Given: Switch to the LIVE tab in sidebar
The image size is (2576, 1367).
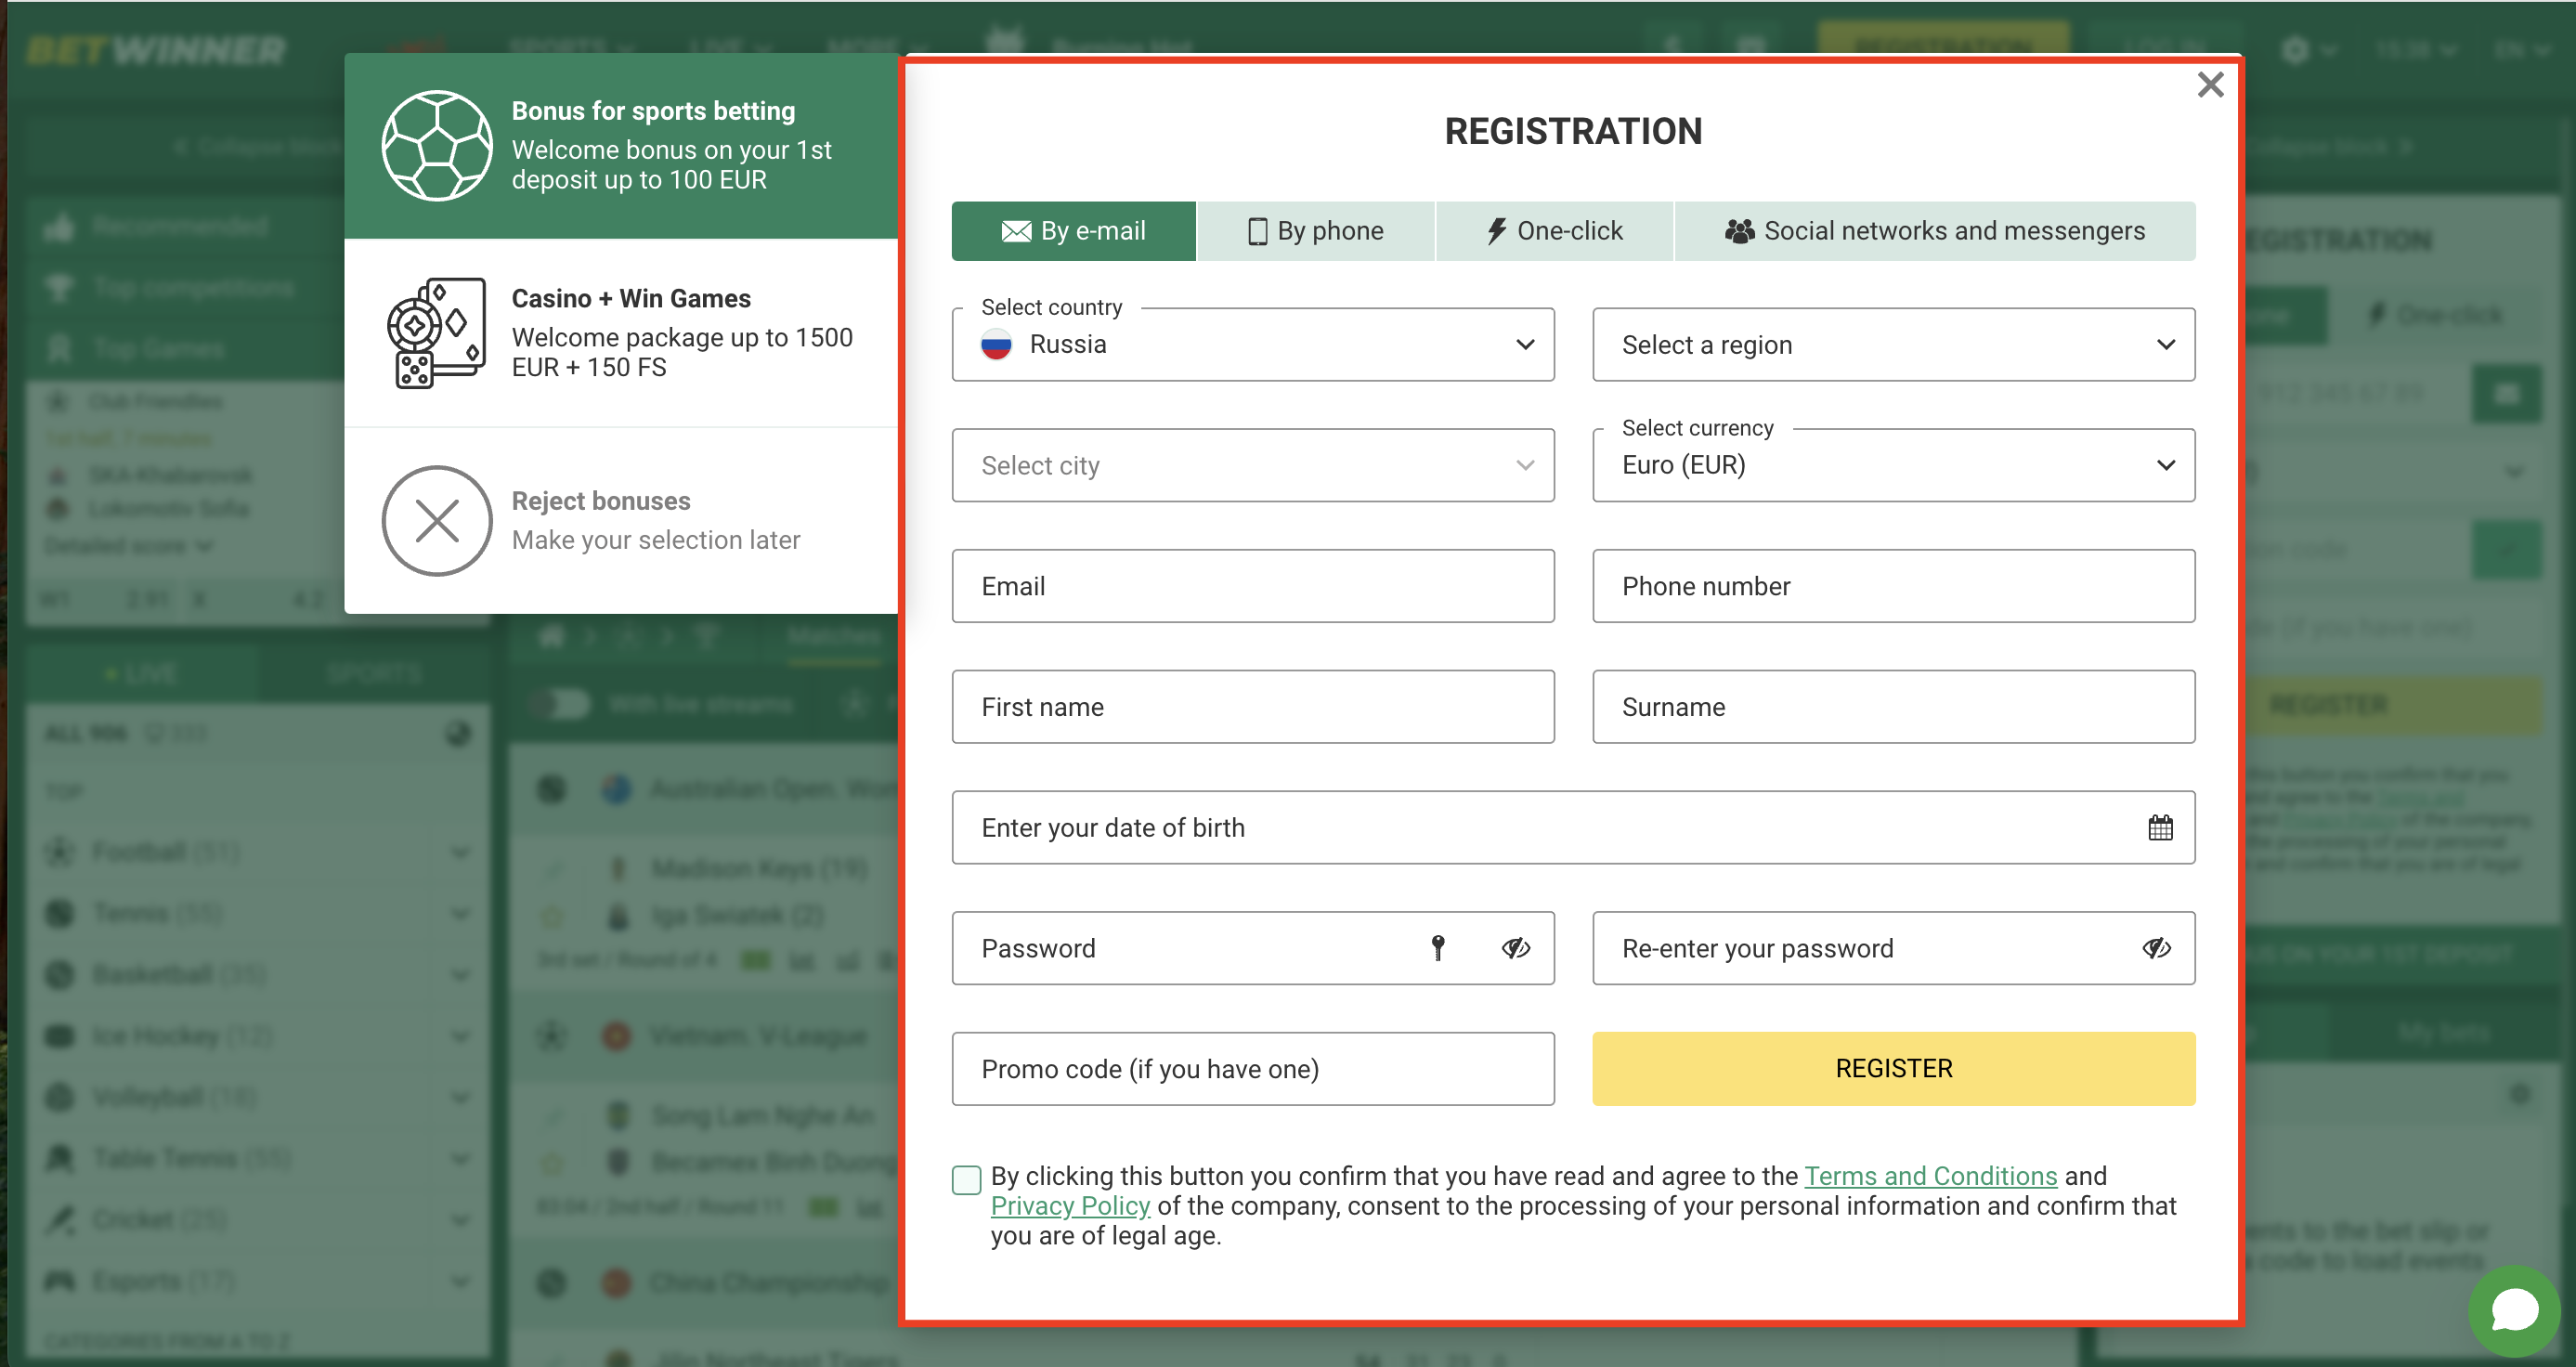Looking at the screenshot, I should pos(142,673).
